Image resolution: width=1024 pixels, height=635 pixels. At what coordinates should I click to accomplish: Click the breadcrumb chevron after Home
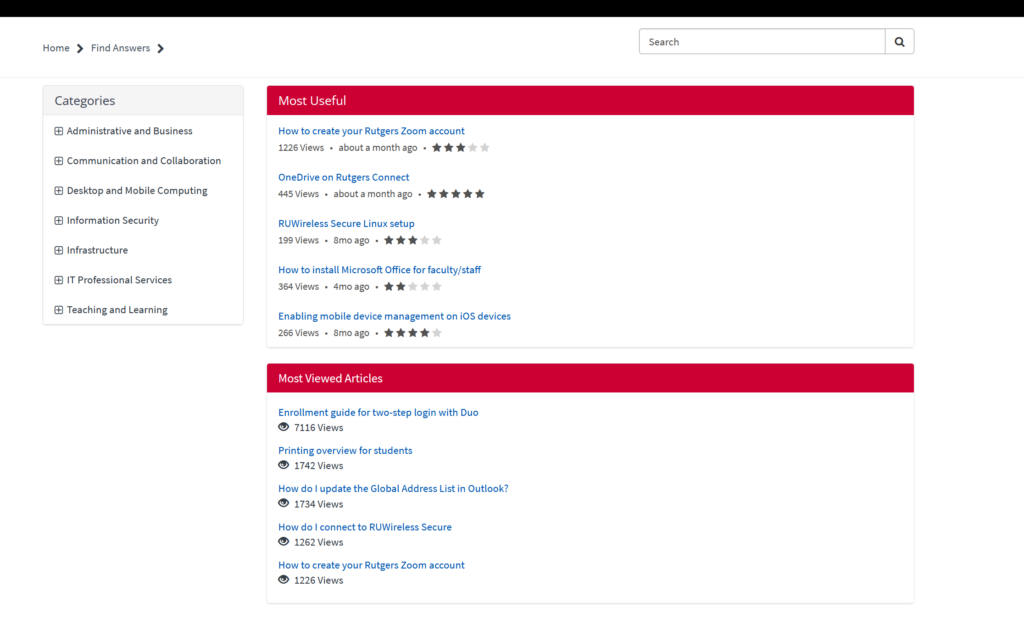(x=77, y=47)
